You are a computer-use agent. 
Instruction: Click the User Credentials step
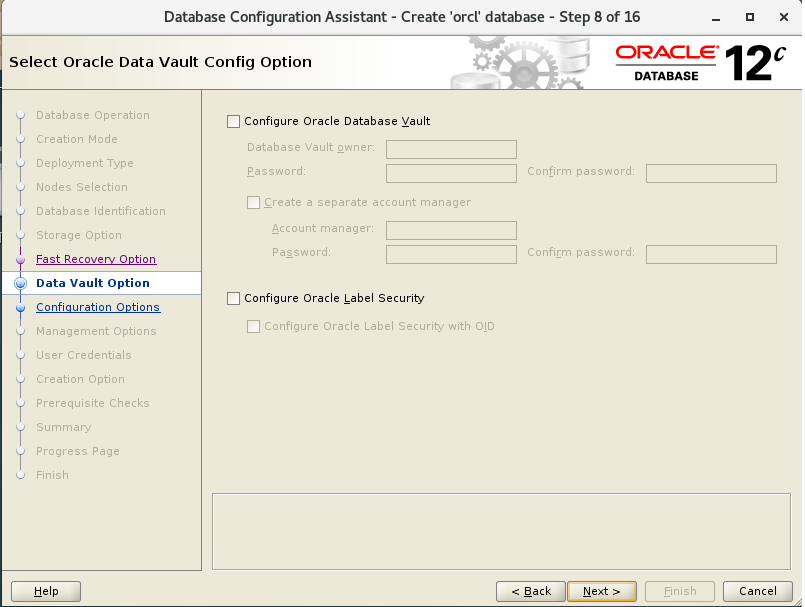point(84,355)
